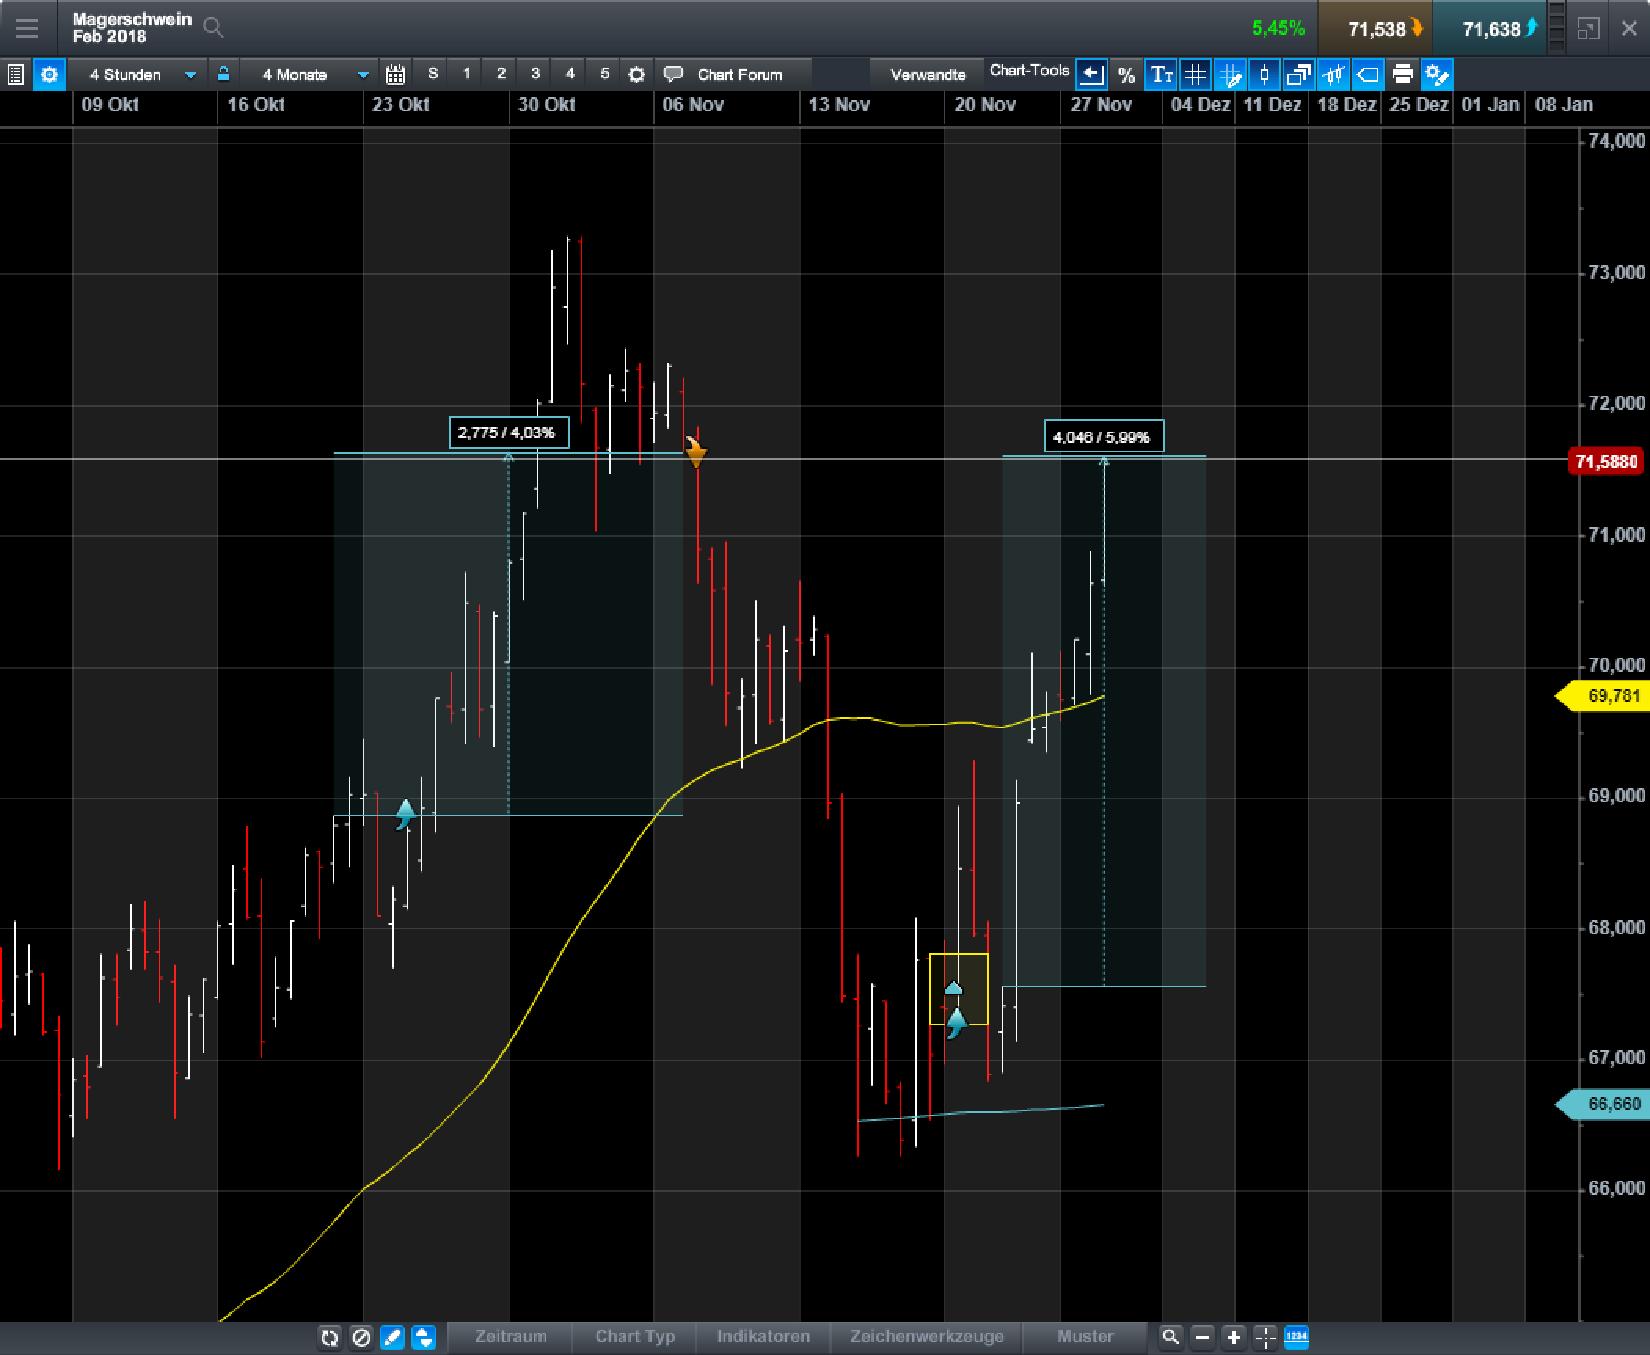Click the Verwandte button
Viewport: 1650px width, 1355px height.
pos(925,73)
